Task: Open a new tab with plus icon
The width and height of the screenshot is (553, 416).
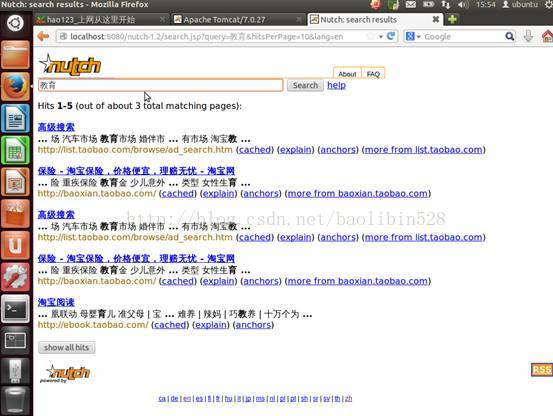Action: click(x=452, y=19)
